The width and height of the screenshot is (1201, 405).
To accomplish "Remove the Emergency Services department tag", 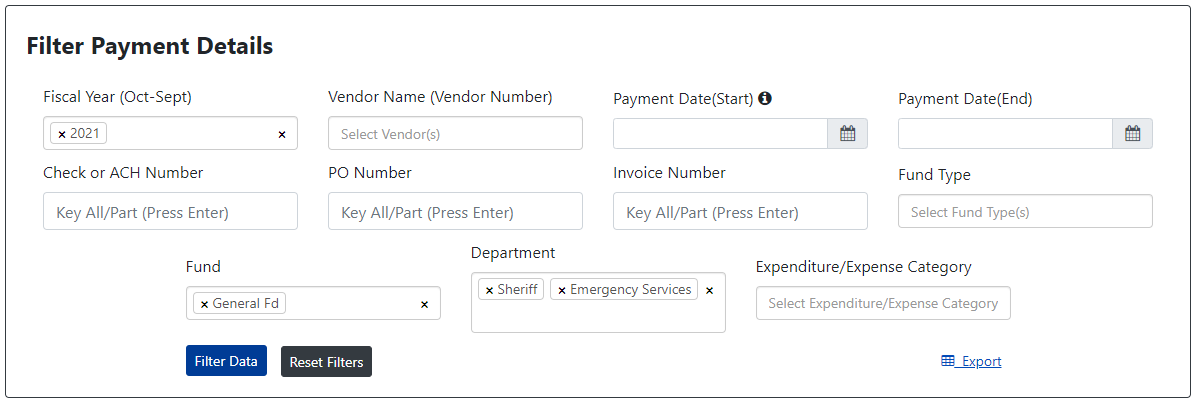I will coord(561,290).
